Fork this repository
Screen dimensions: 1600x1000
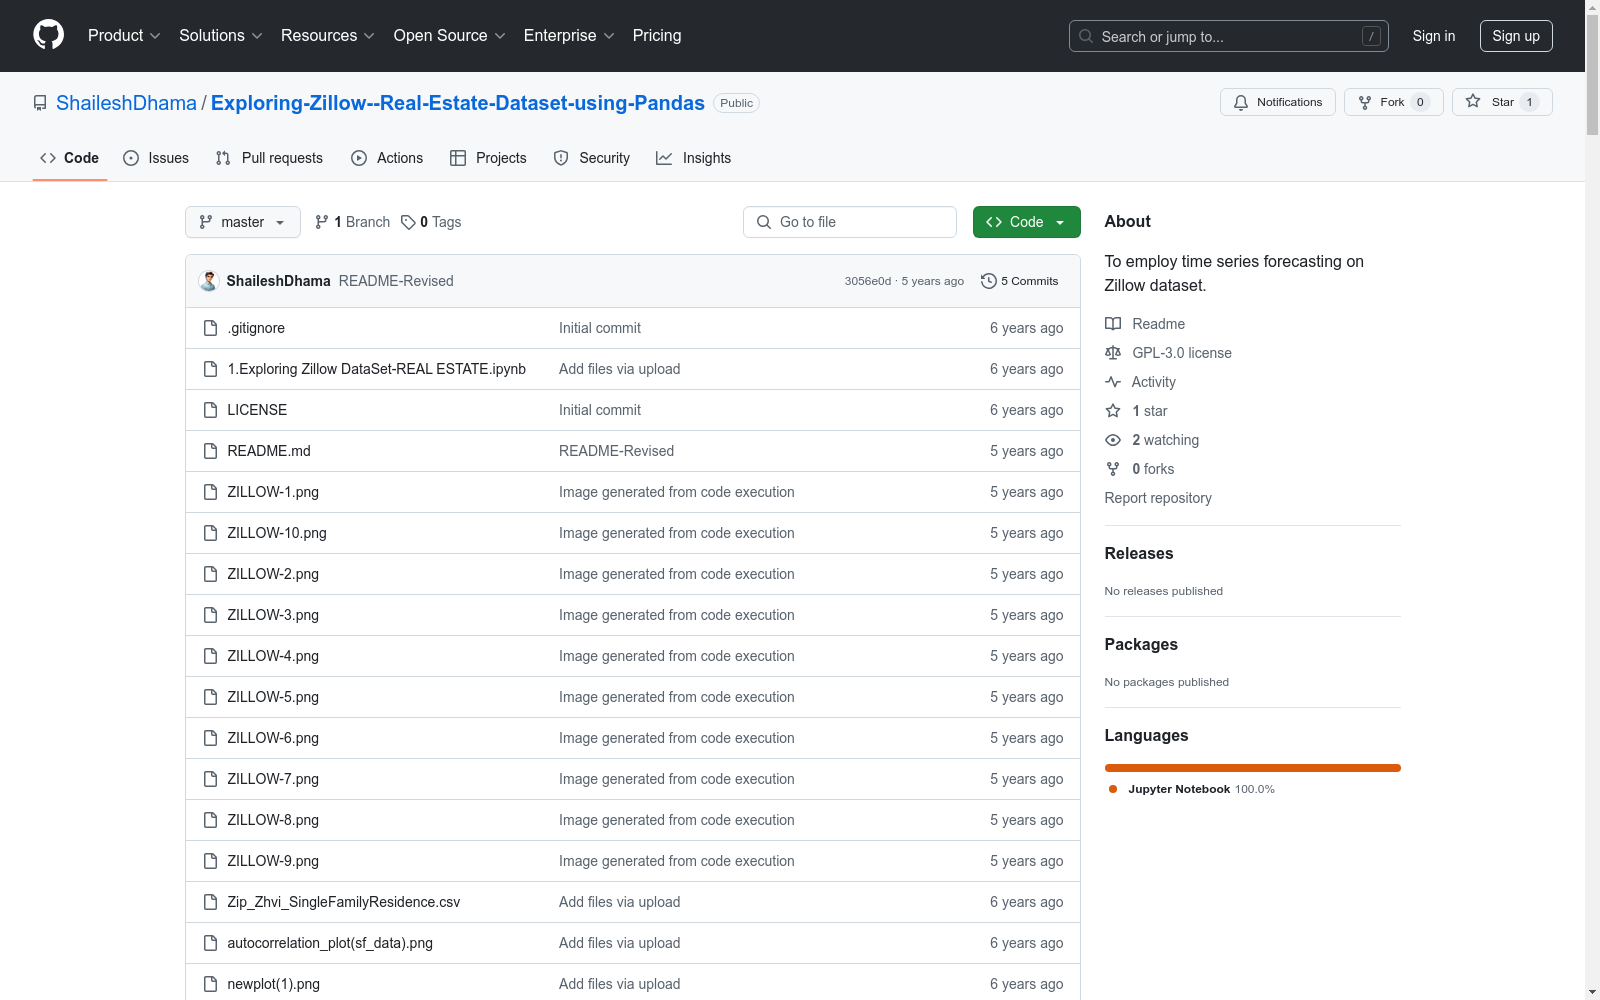1393,102
